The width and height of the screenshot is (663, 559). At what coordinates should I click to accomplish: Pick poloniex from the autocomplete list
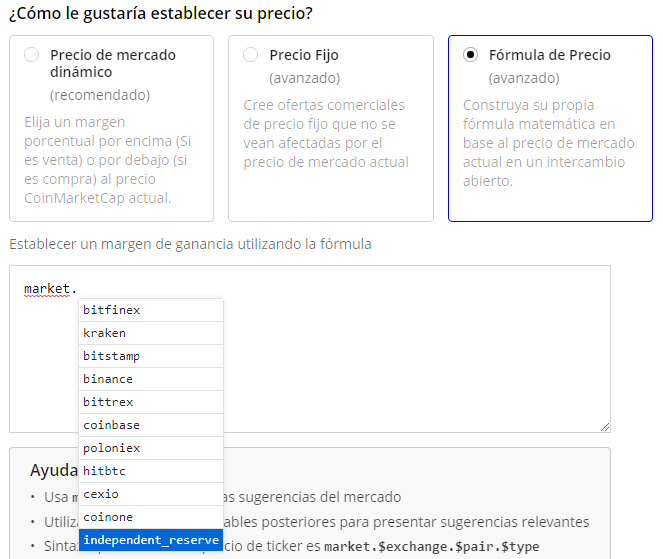pyautogui.click(x=151, y=448)
